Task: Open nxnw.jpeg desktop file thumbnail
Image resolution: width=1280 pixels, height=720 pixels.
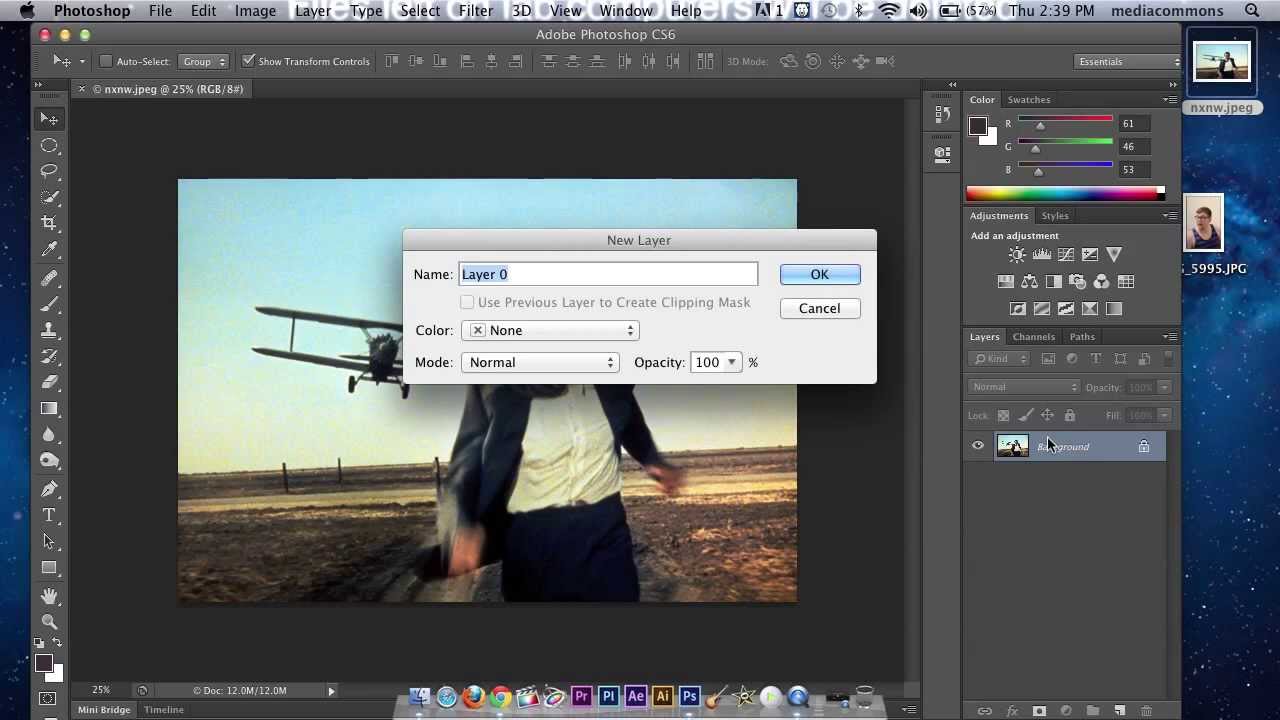Action: click(x=1221, y=64)
